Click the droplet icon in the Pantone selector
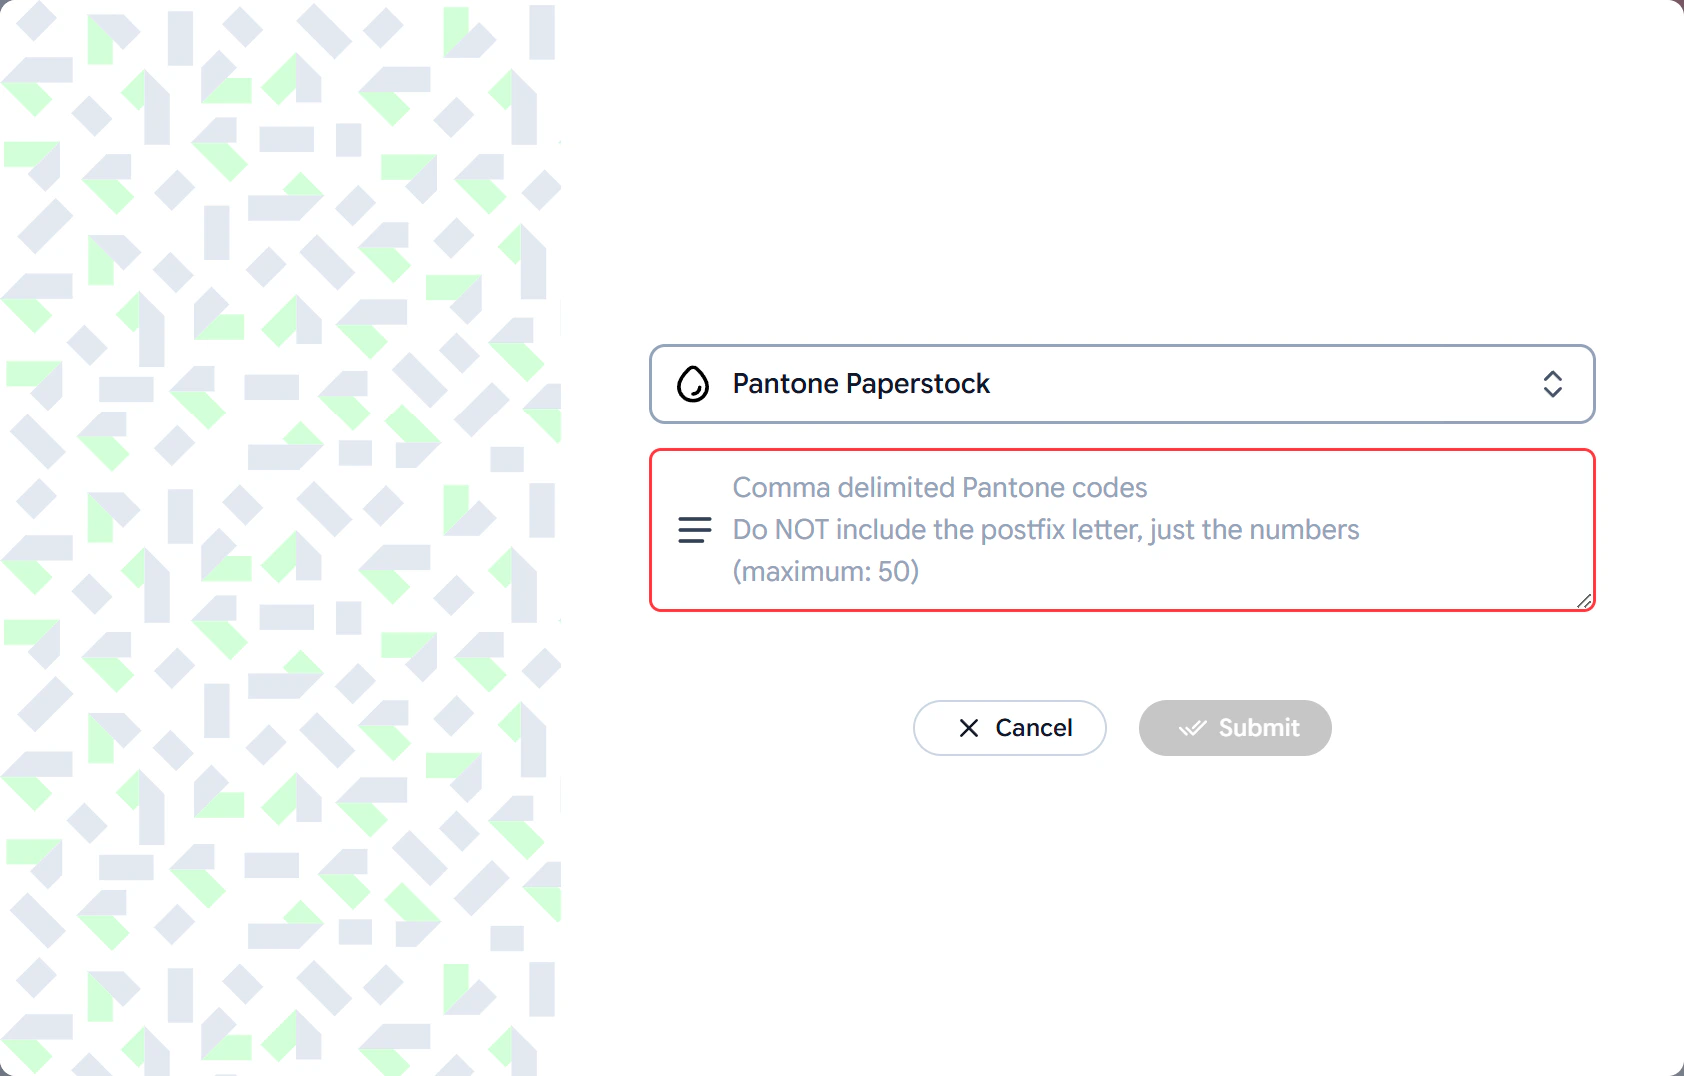The height and width of the screenshot is (1076, 1684). [693, 384]
